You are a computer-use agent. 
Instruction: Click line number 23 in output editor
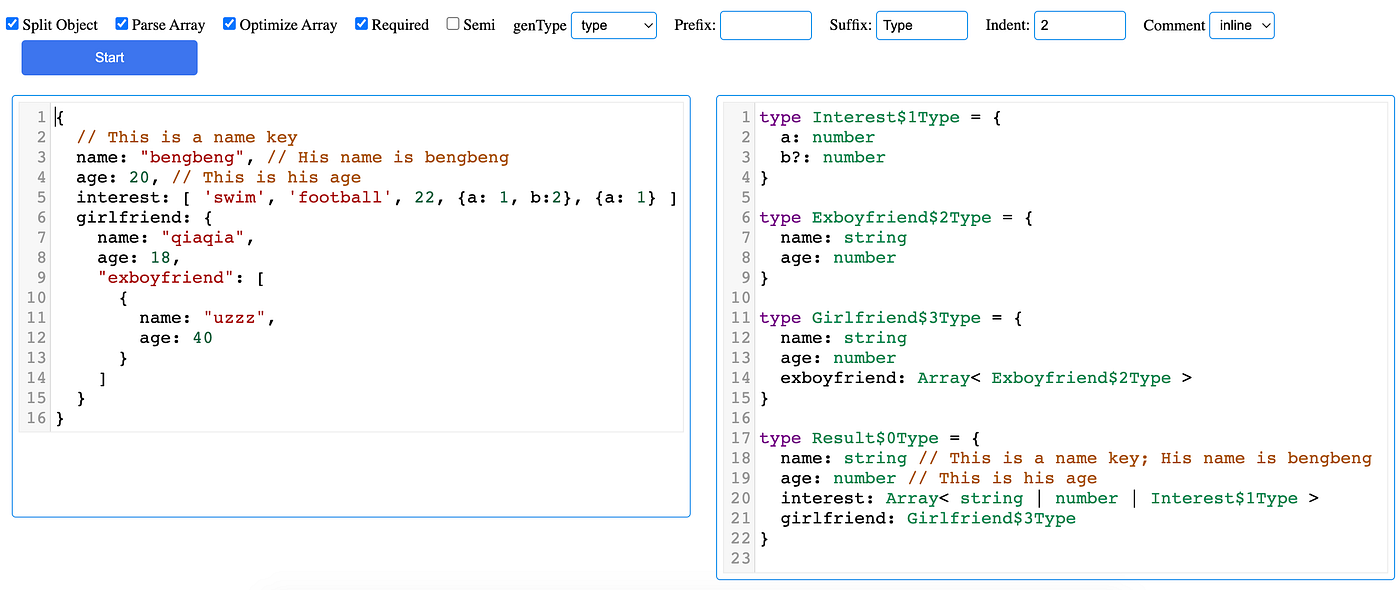[x=740, y=557]
